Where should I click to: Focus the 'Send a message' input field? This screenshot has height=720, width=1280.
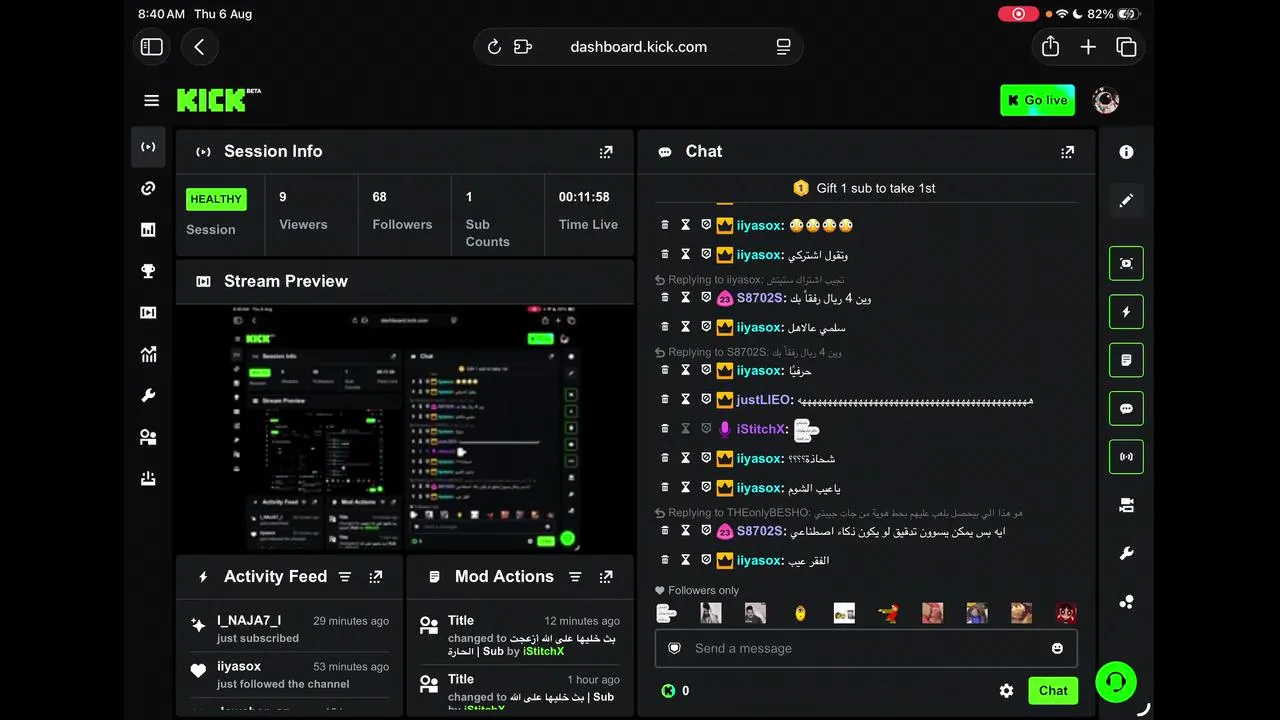coord(866,648)
